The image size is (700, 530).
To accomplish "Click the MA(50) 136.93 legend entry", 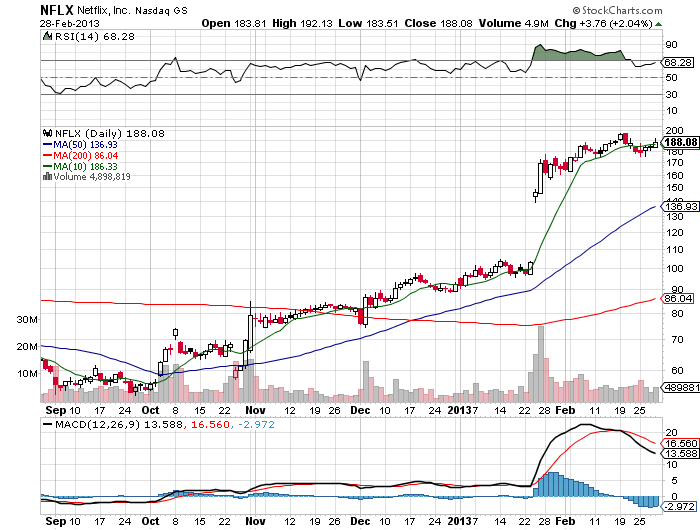I will (80, 145).
